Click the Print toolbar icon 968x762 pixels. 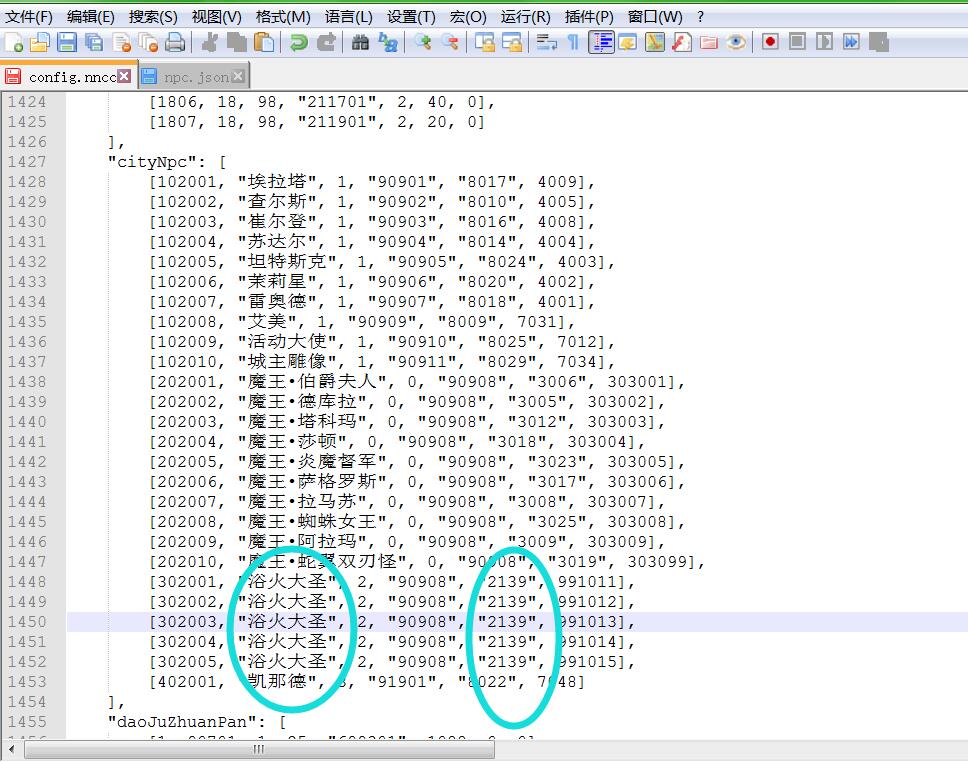(175, 42)
